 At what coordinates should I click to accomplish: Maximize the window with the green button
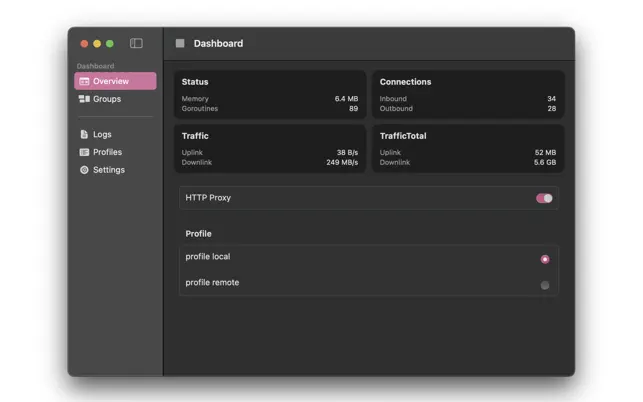tap(110, 44)
